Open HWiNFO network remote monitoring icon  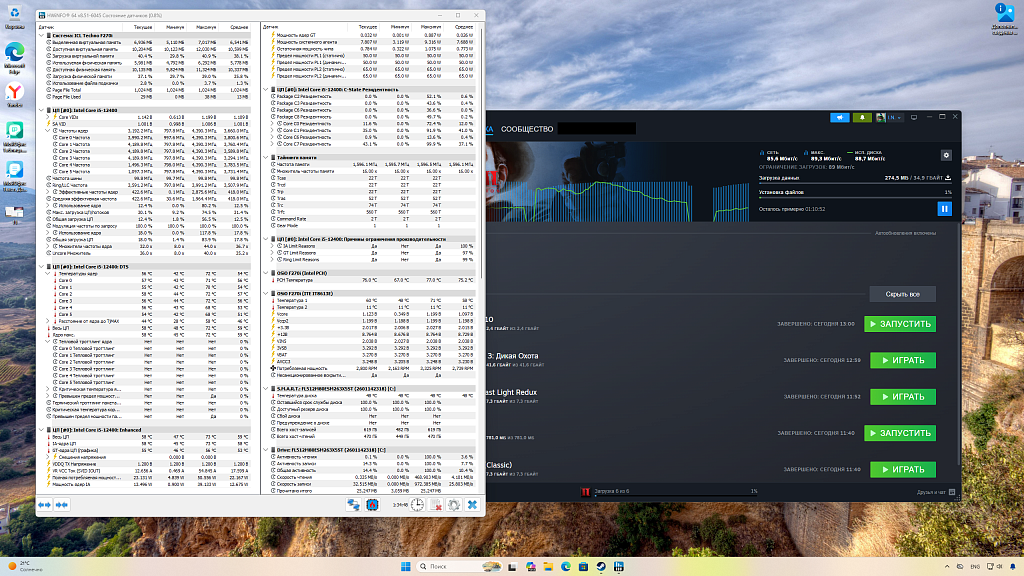(353, 505)
